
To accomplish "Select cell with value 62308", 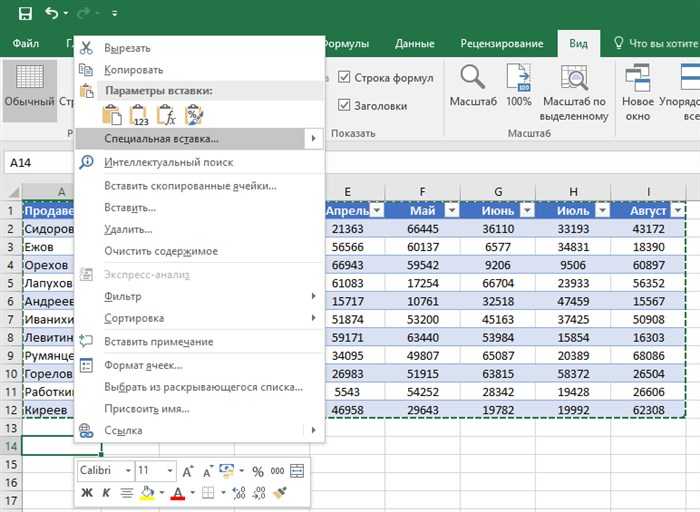I will (x=648, y=410).
